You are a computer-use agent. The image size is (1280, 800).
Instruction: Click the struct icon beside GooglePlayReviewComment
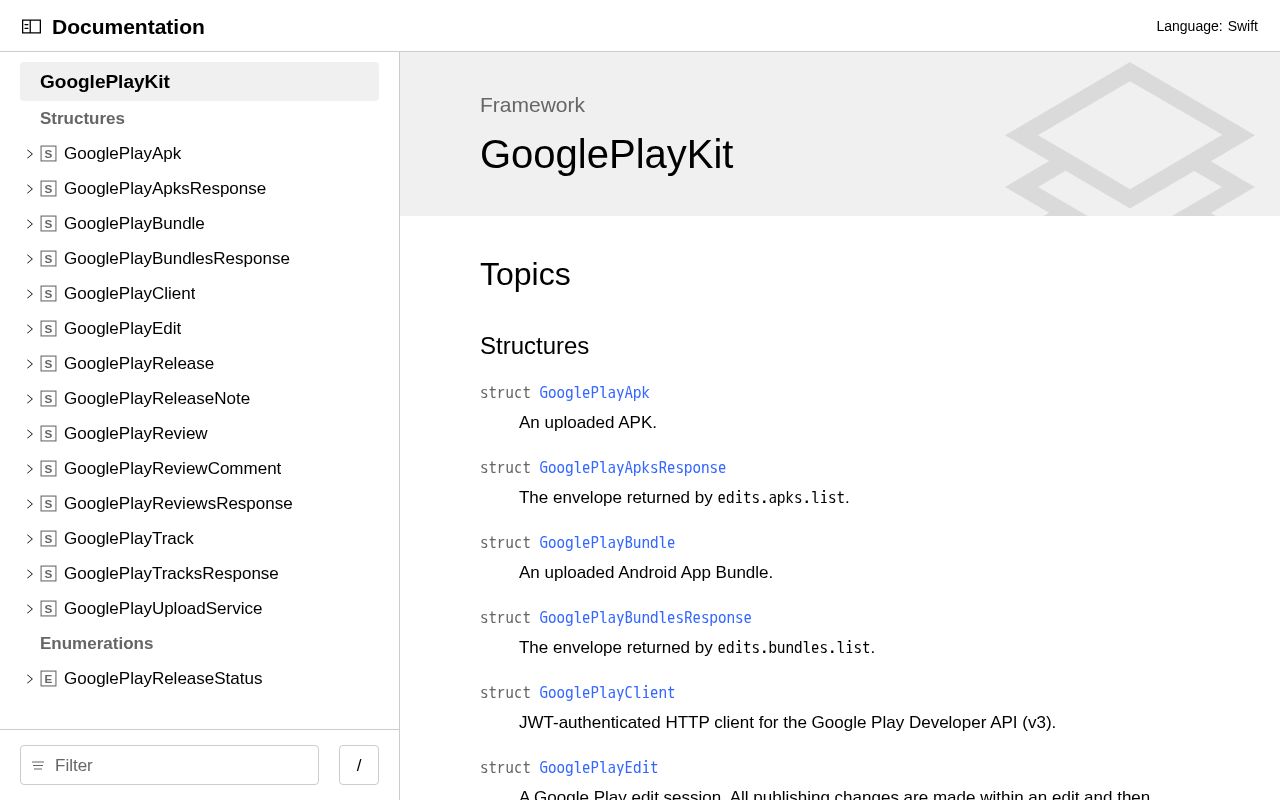pos(48,469)
